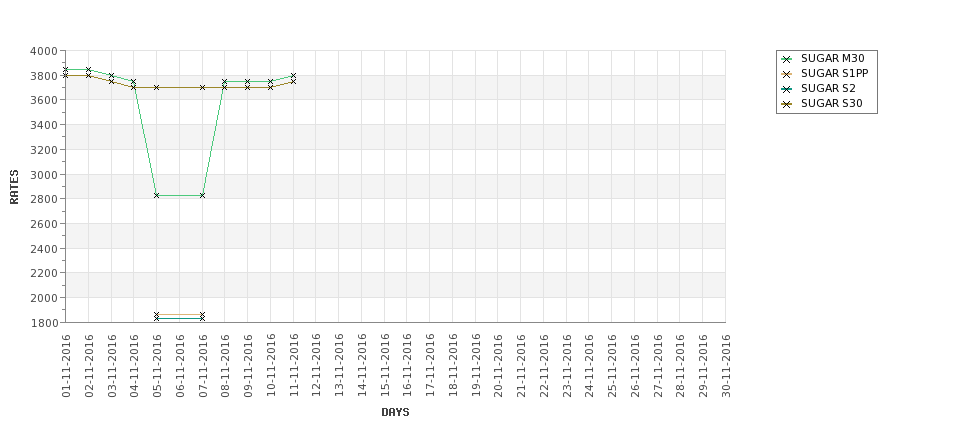
Task: Click the 03-11-2016 date label
Action: pyautogui.click(x=111, y=366)
